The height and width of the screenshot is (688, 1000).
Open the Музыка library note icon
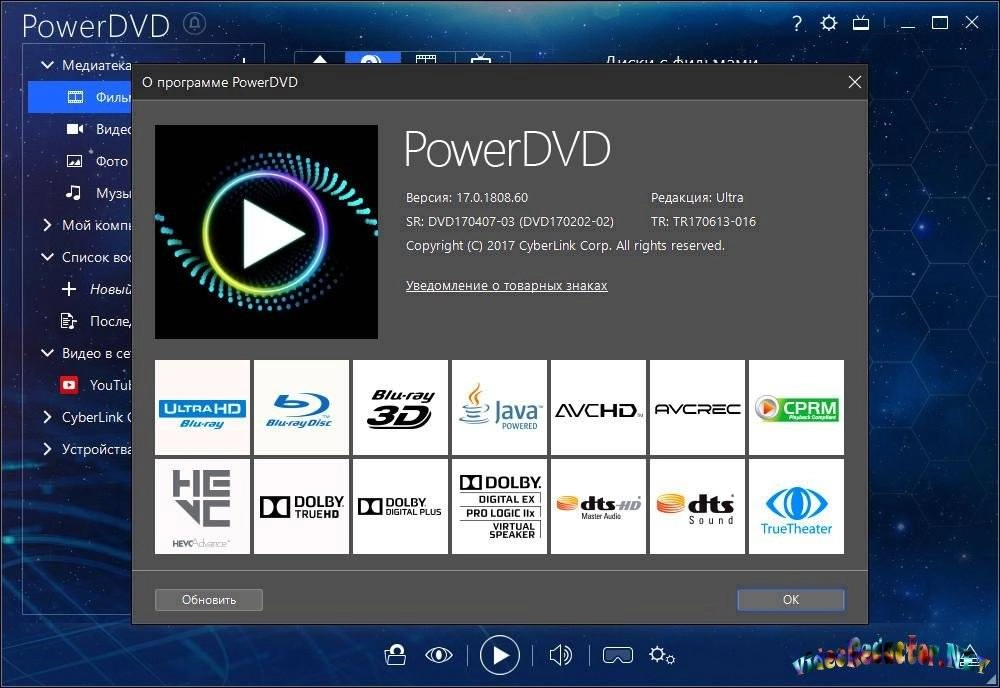point(74,193)
